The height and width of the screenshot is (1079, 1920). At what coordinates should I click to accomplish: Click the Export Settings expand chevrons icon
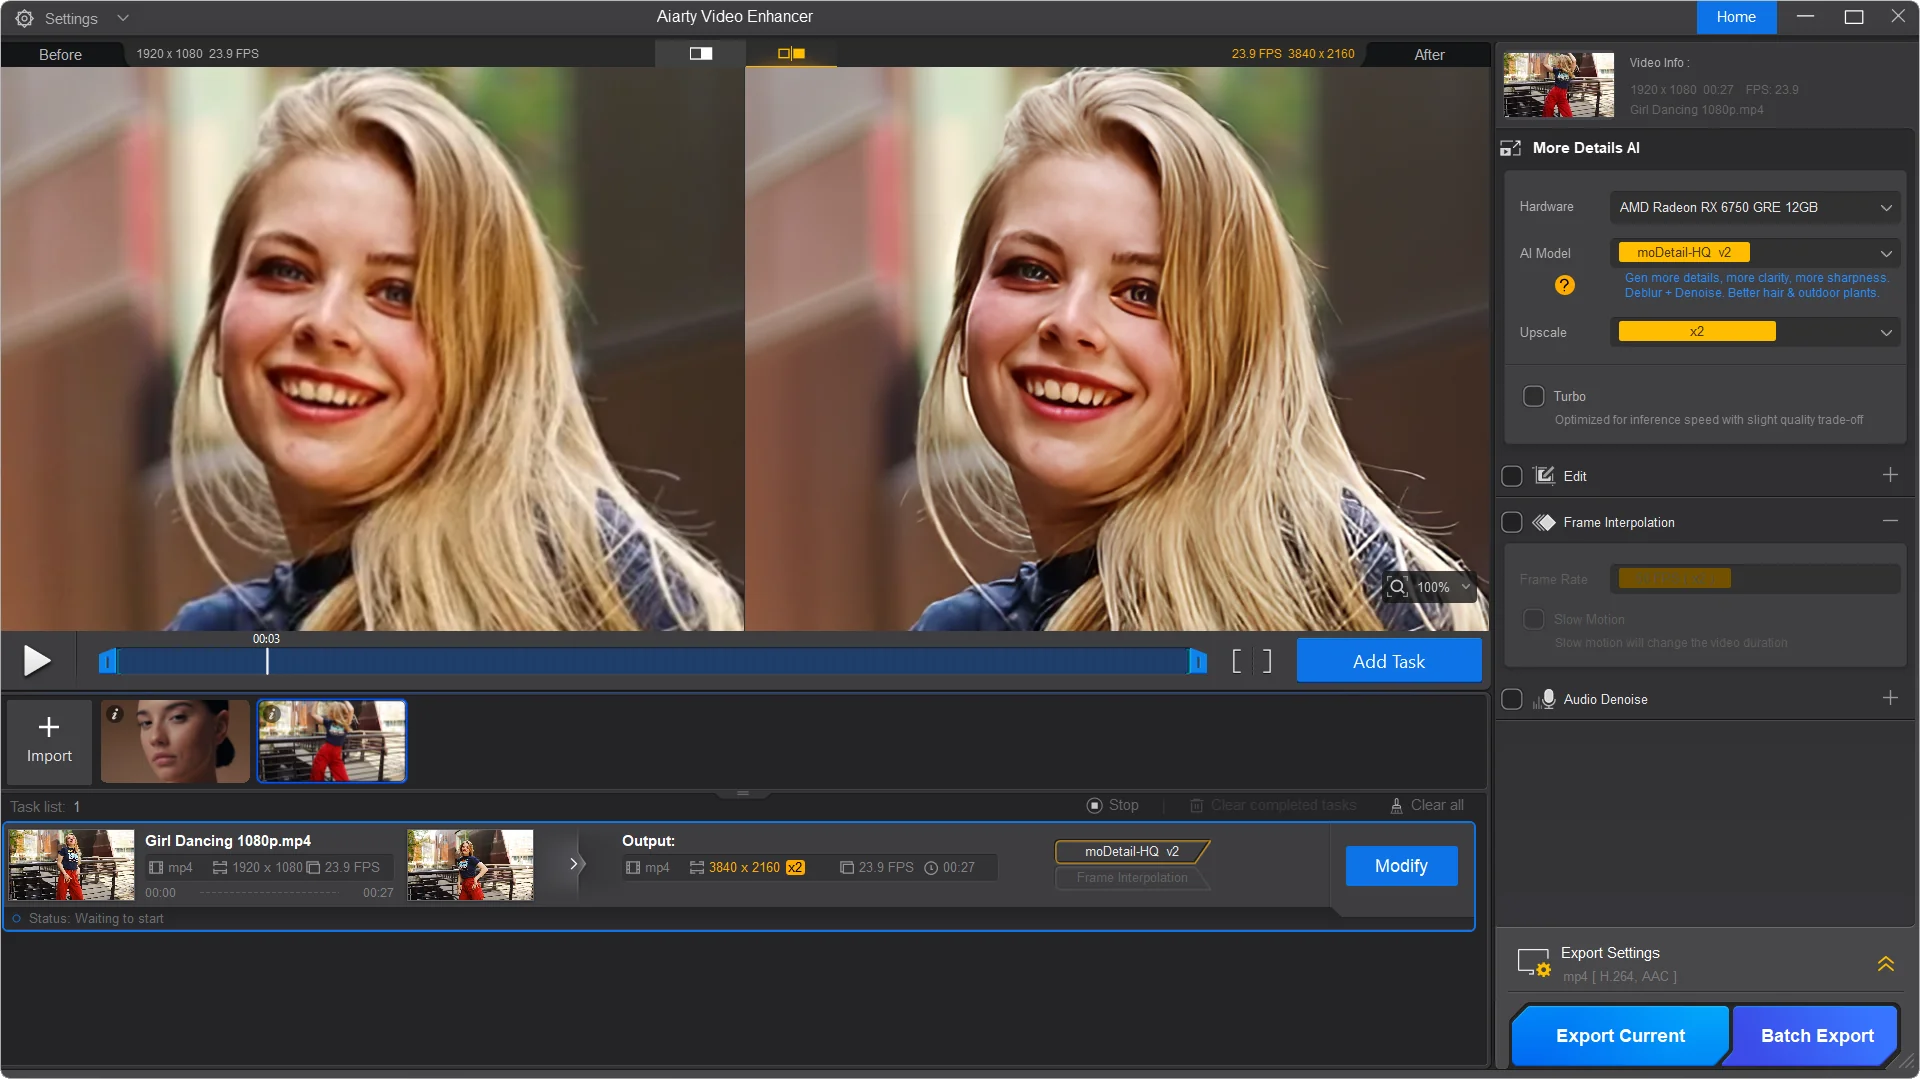(x=1885, y=964)
